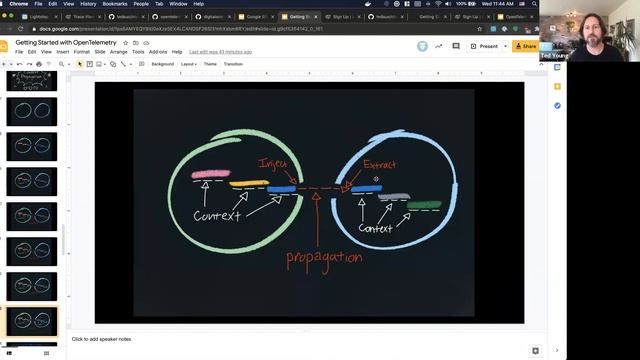Viewport: 640px width, 360px height.
Task: Expand the side panel arrow
Action: (557, 351)
